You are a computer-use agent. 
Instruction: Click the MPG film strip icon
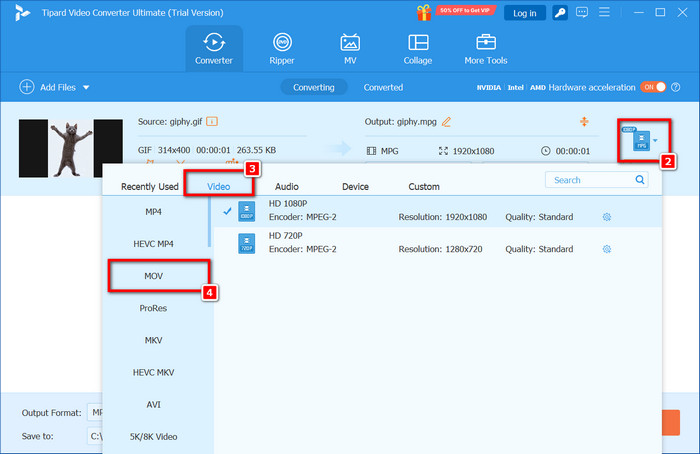pos(371,151)
